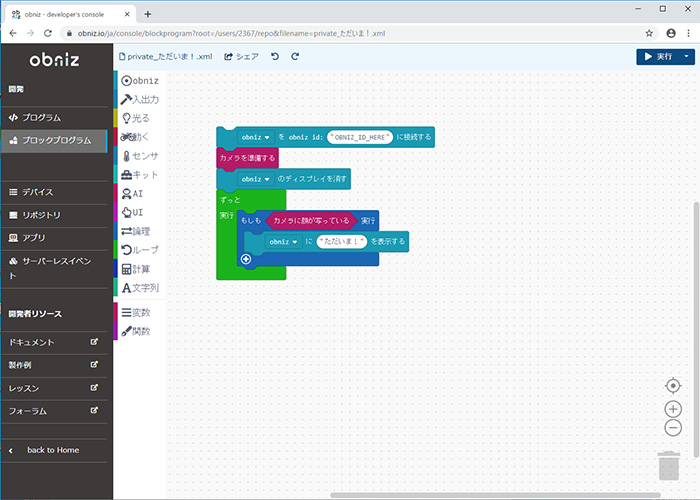This screenshot has width=700, height=500.
Task: Open the trash can in the workspace
Action: point(669,468)
